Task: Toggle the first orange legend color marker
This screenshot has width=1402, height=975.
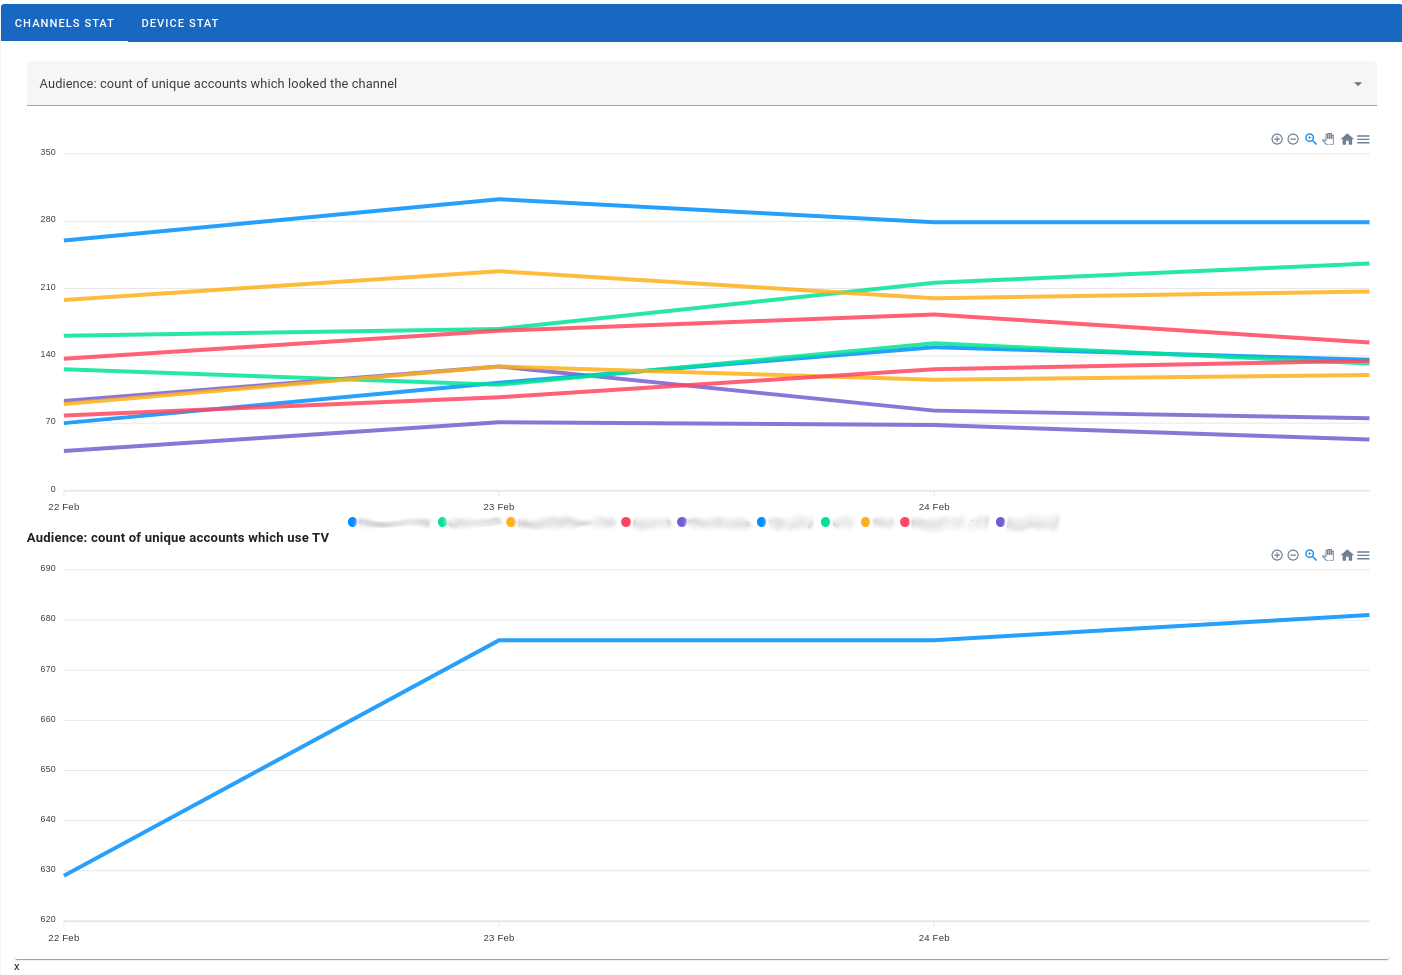Action: [511, 522]
